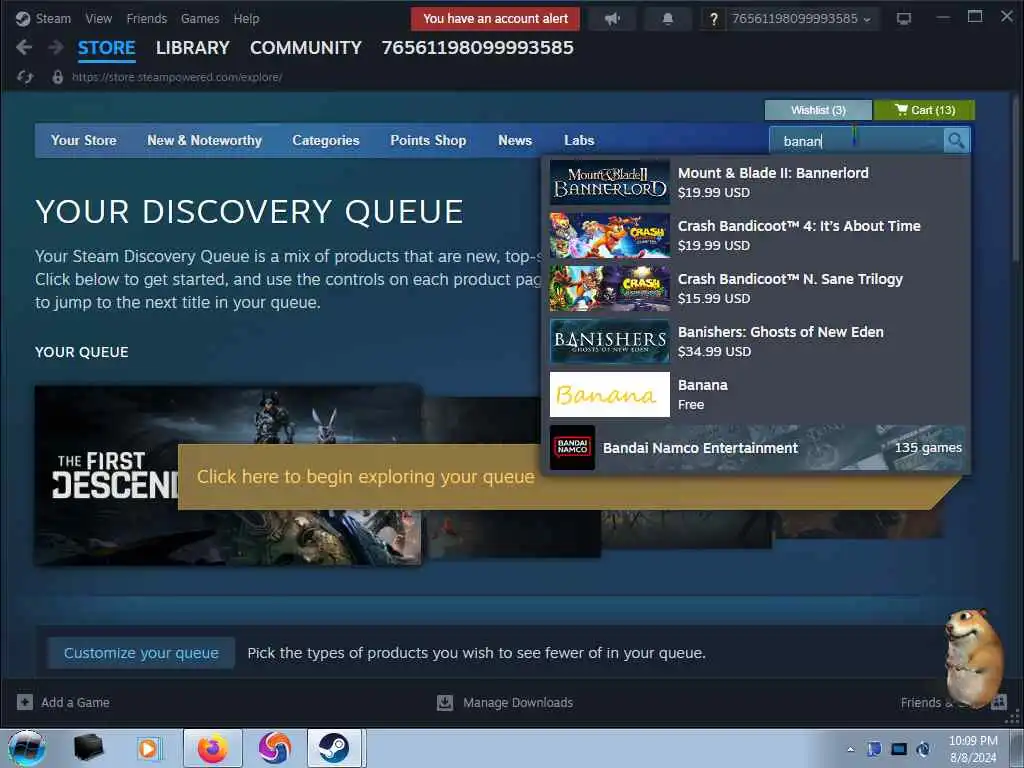Open the Points Shop link
Viewport: 1024px width, 768px height.
point(428,140)
